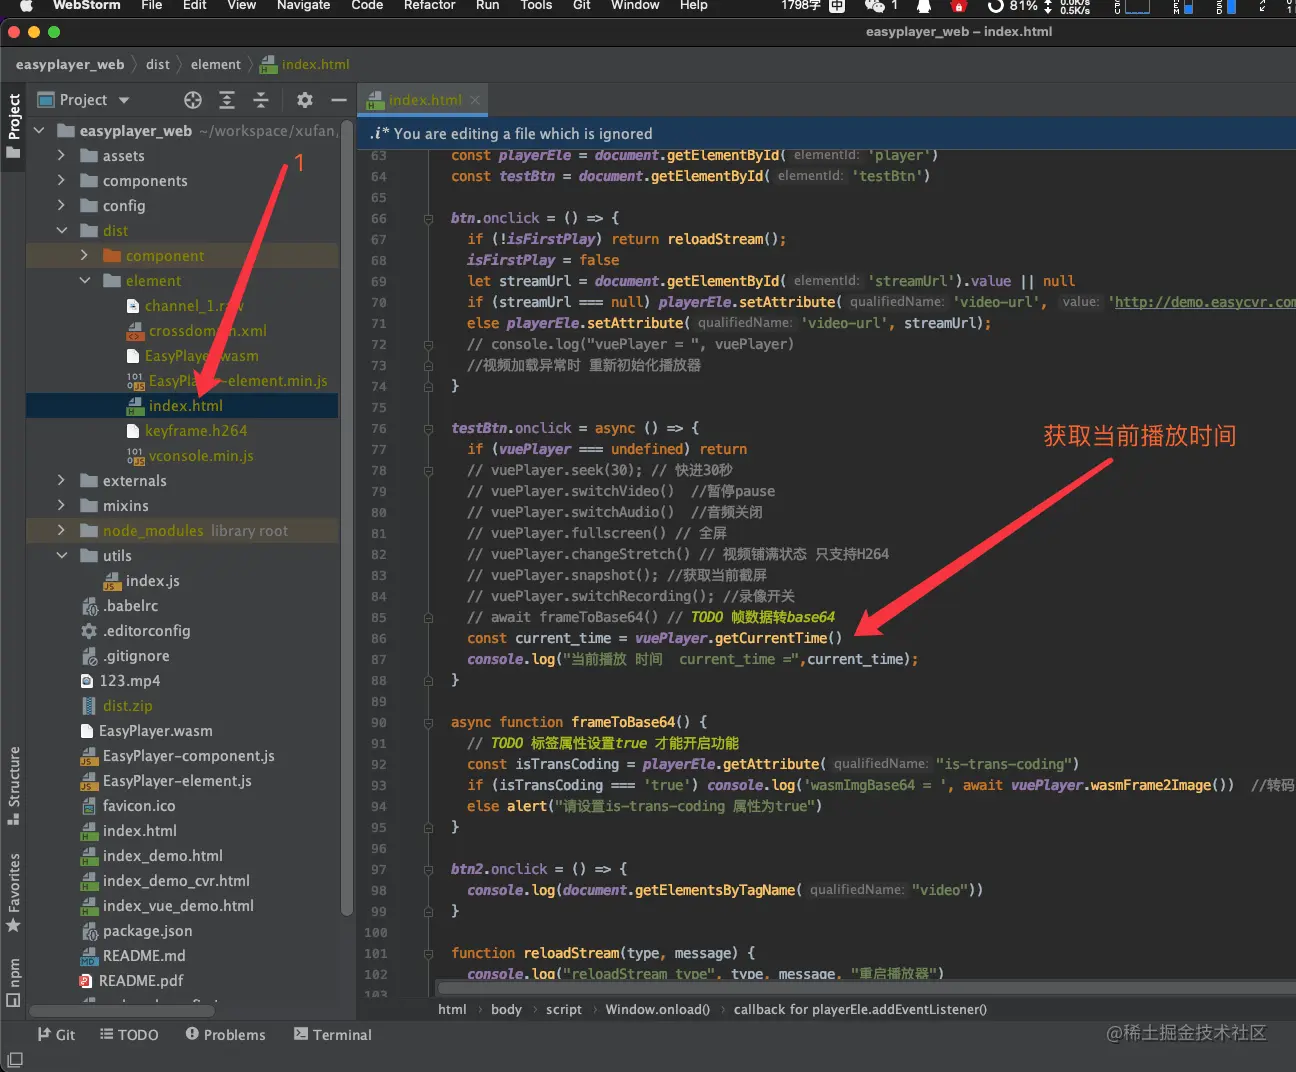Open the Git tool window
Viewport: 1296px width, 1072px height.
point(56,1035)
